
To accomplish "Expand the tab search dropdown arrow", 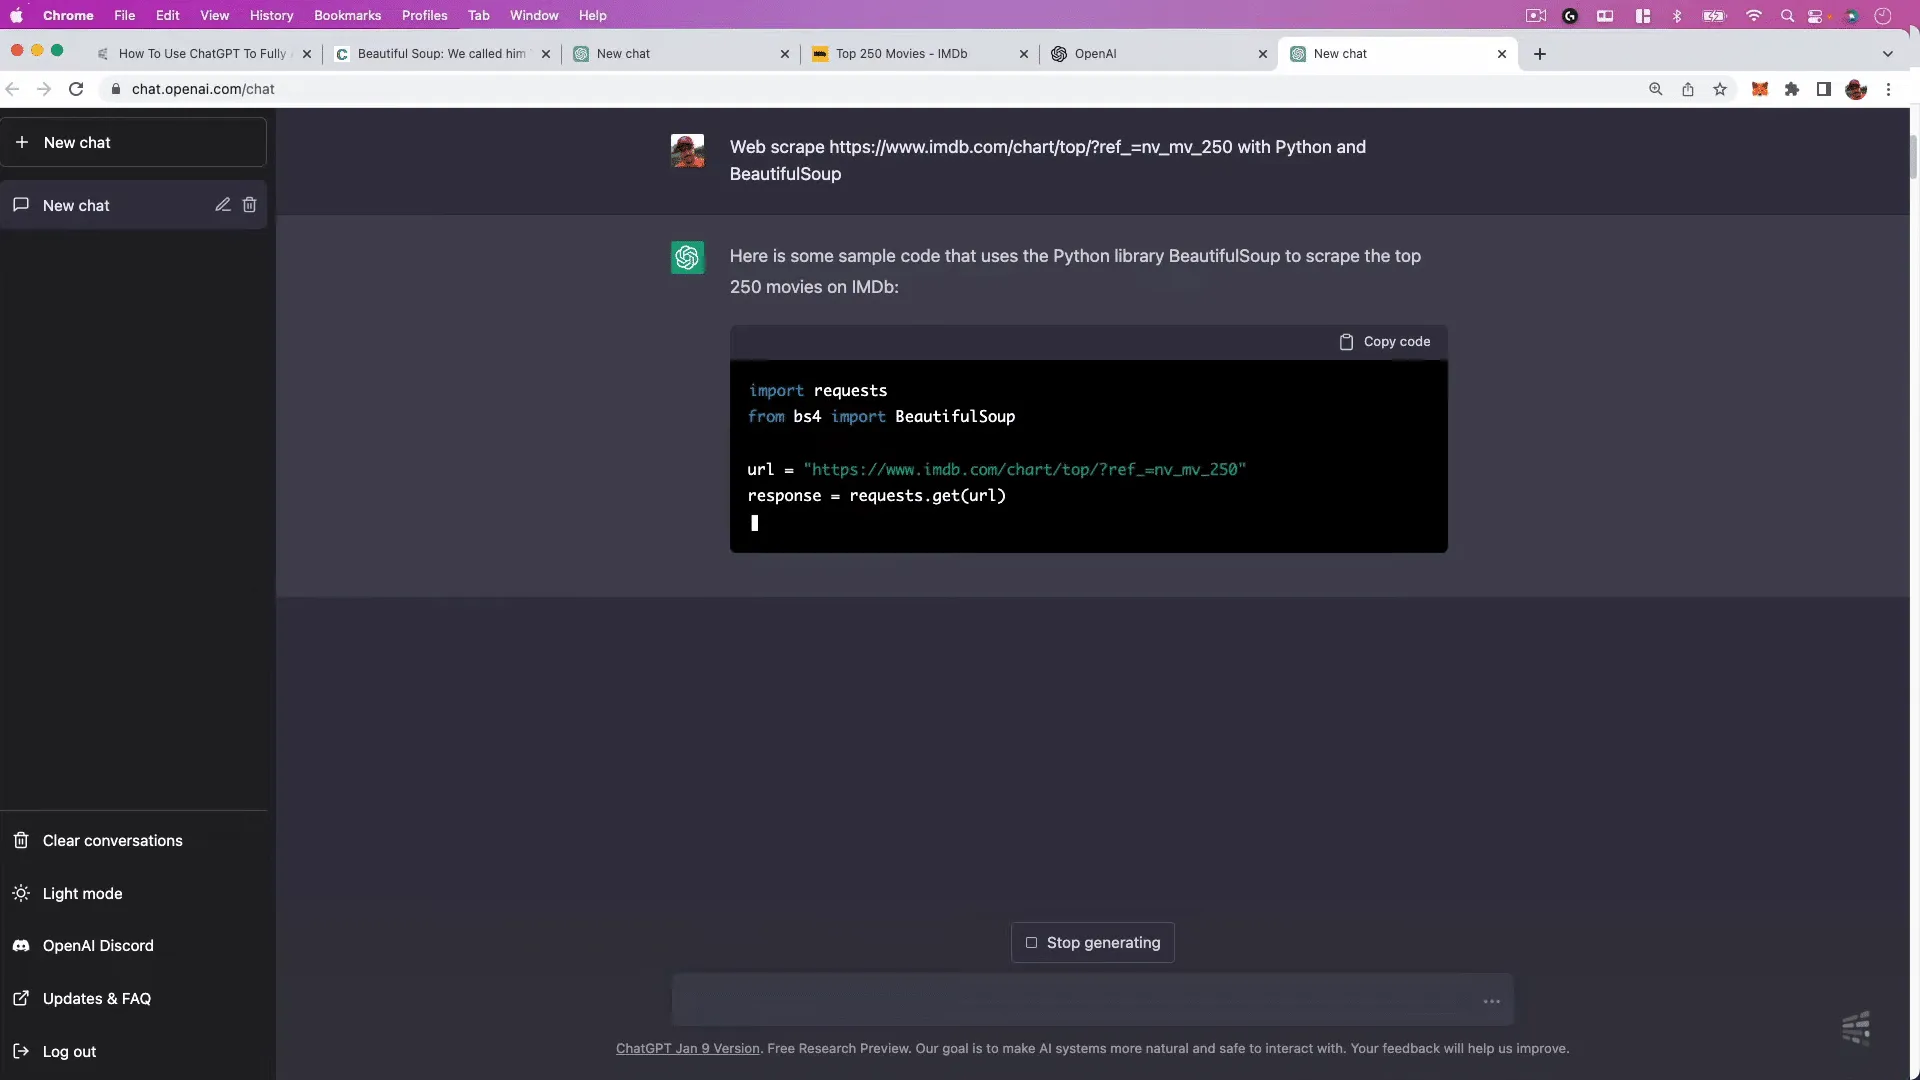I will click(x=1888, y=54).
